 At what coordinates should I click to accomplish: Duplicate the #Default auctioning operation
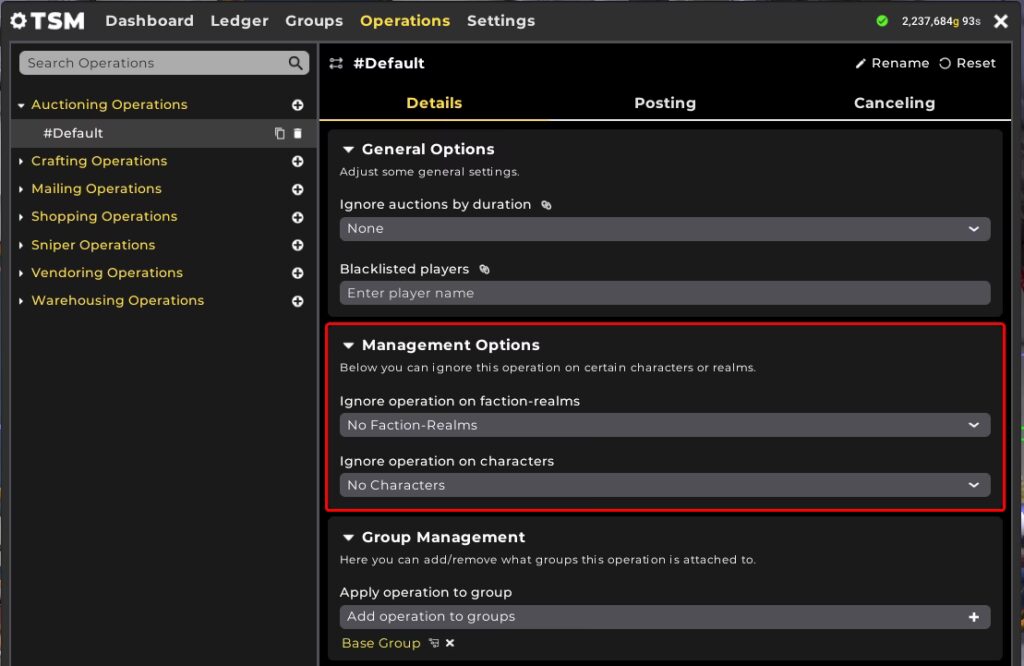[x=280, y=134]
